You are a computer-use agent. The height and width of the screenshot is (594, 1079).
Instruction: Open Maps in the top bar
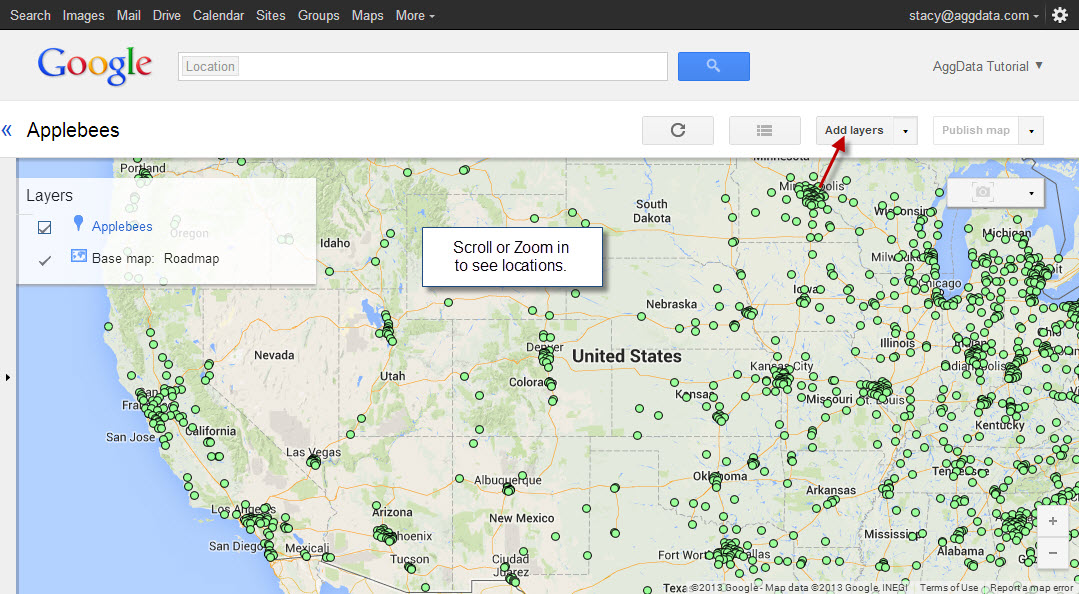pyautogui.click(x=367, y=15)
